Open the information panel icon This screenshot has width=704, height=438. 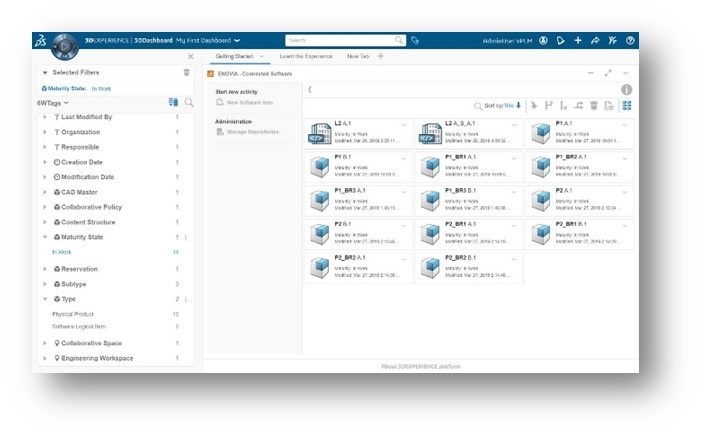[626, 89]
